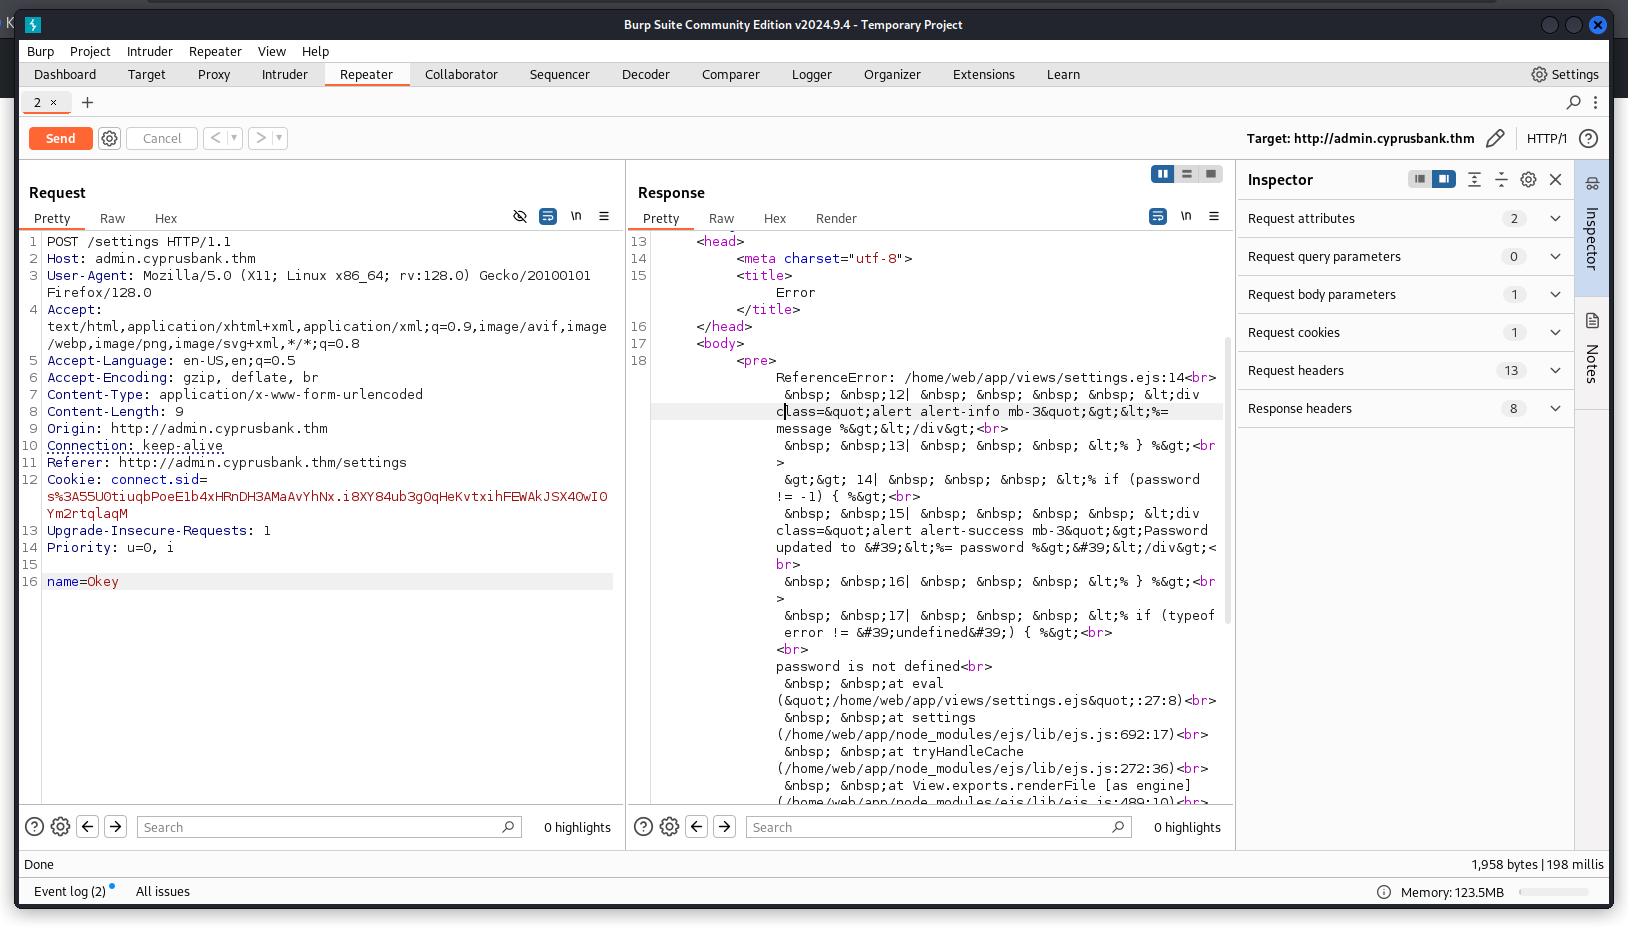Jump to previous Request search match
1628x931 pixels.
[88, 826]
